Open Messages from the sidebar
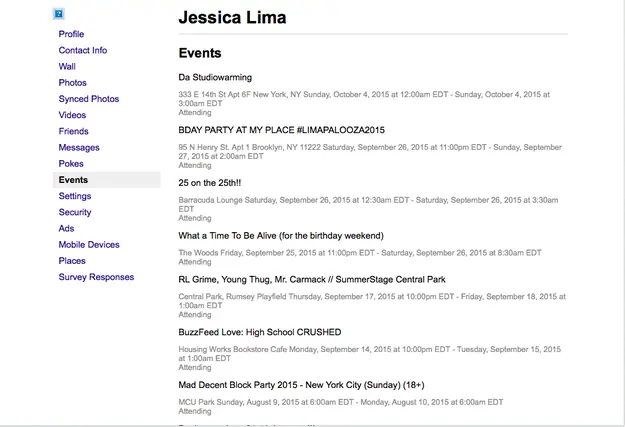The image size is (625, 427). (x=79, y=148)
